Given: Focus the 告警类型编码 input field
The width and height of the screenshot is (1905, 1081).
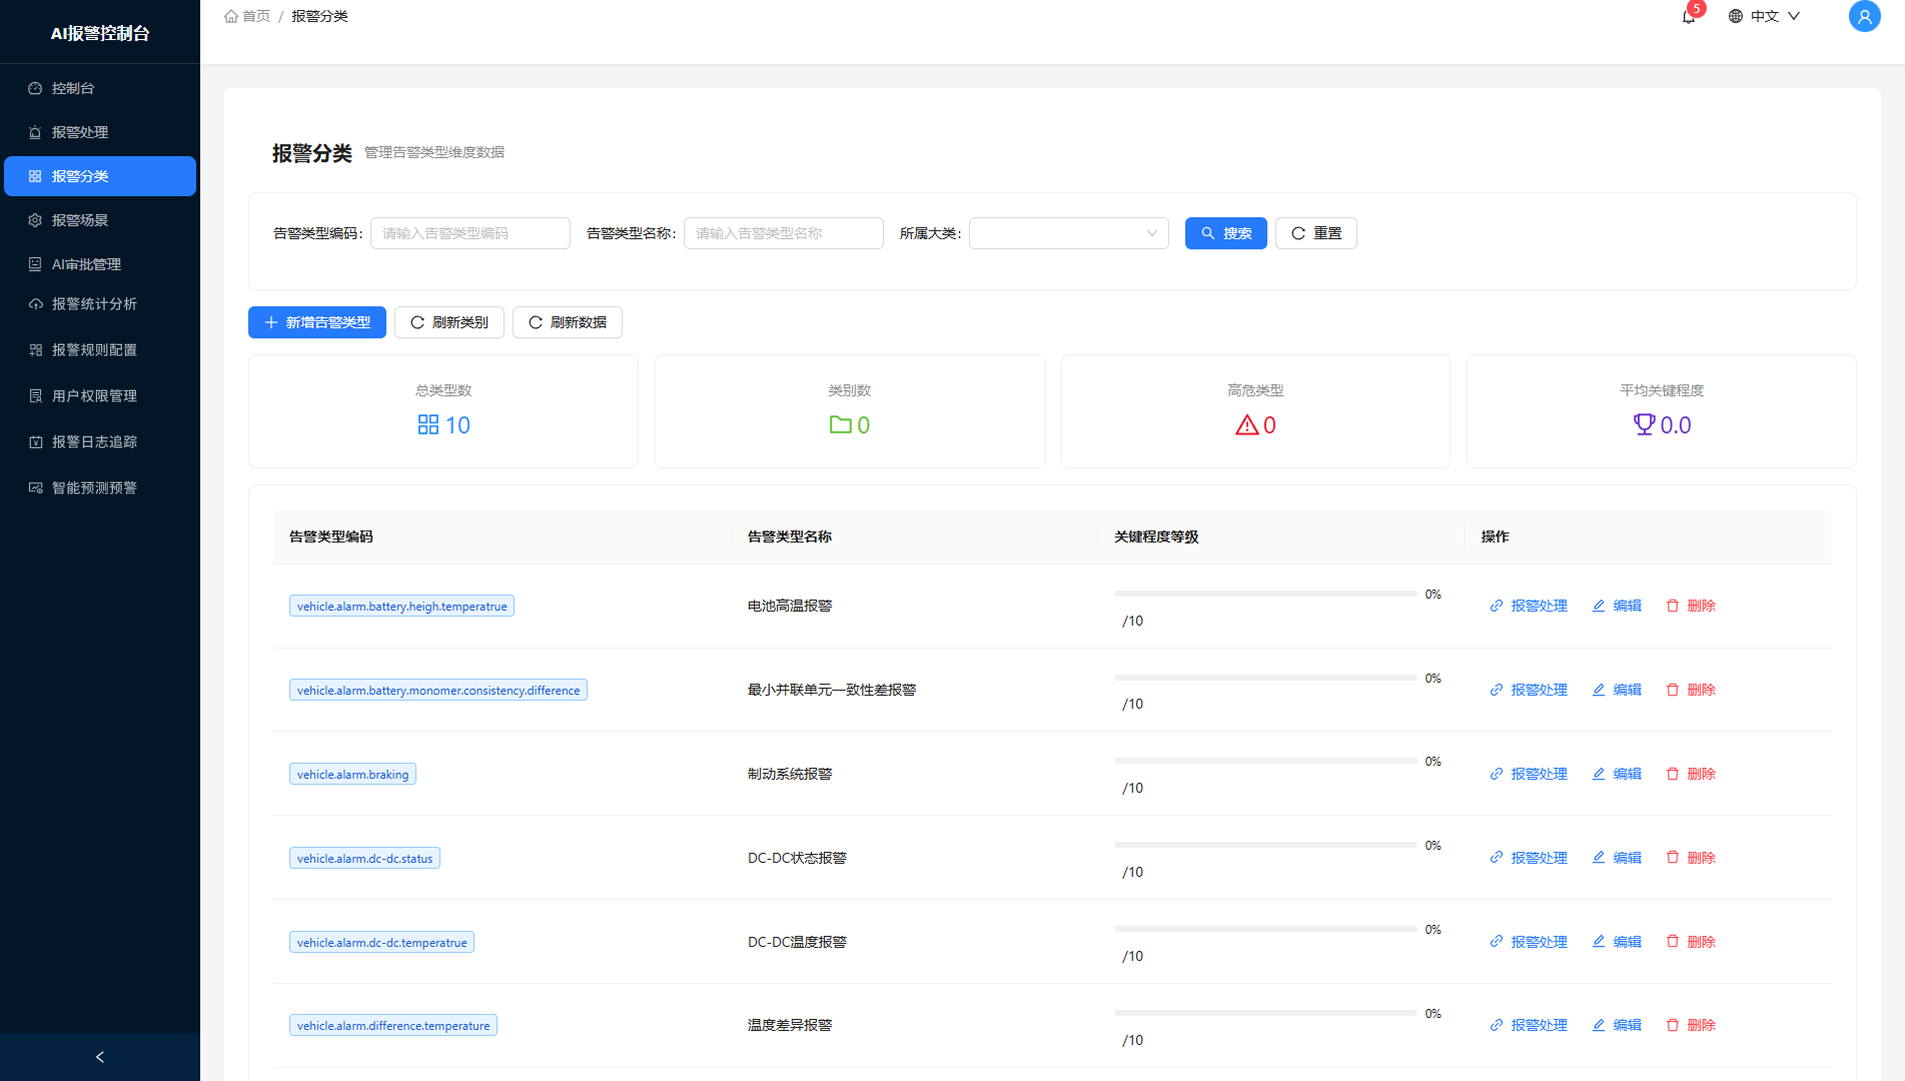Looking at the screenshot, I should tap(470, 233).
